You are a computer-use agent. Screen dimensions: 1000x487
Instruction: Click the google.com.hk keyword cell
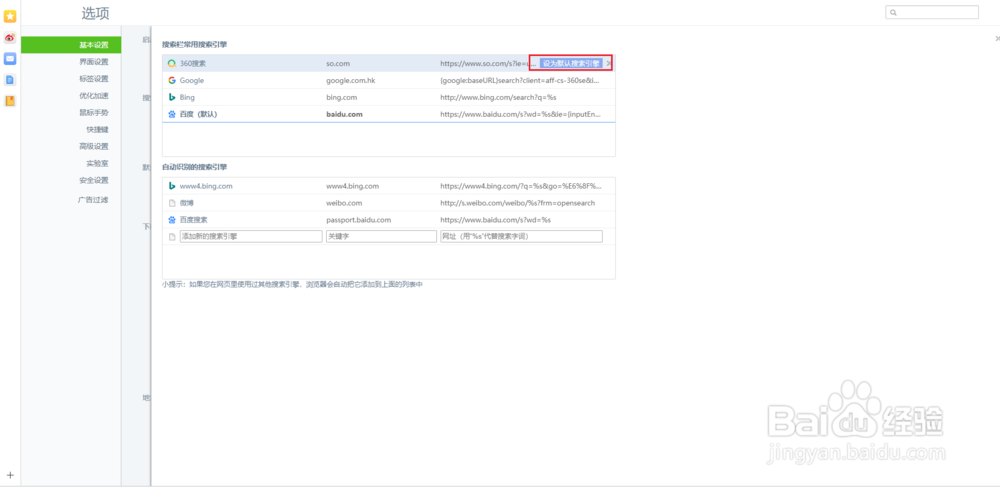[351, 80]
